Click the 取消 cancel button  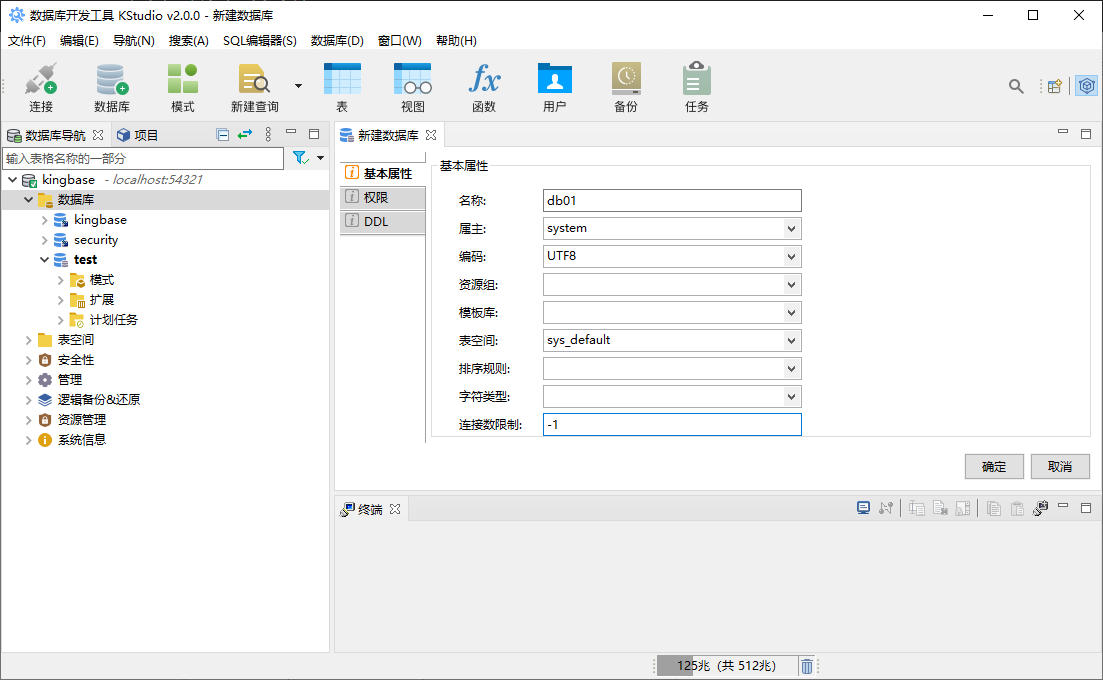1060,467
